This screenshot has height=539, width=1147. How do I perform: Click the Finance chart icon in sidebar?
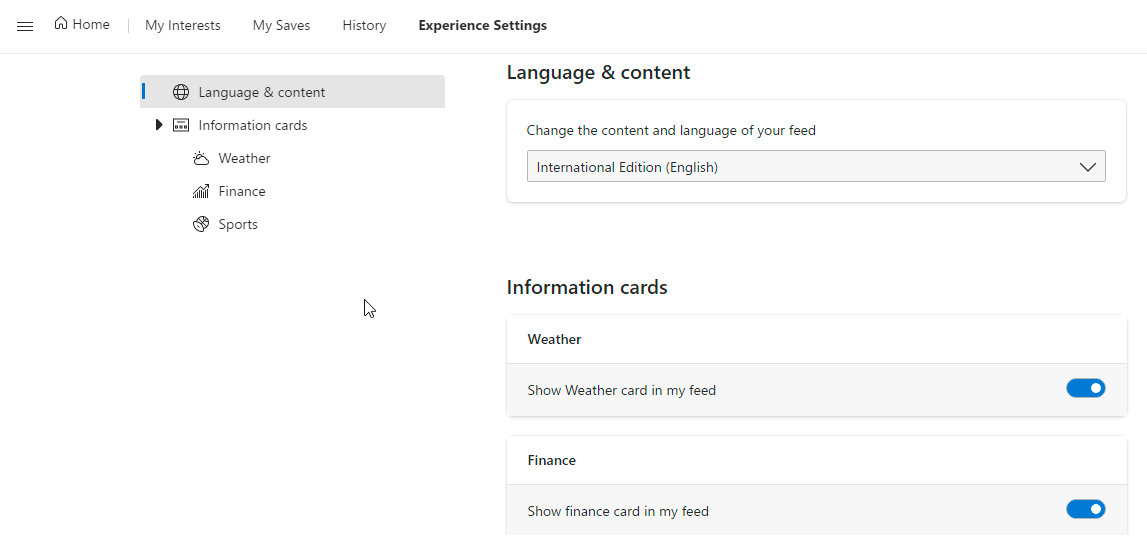201,191
